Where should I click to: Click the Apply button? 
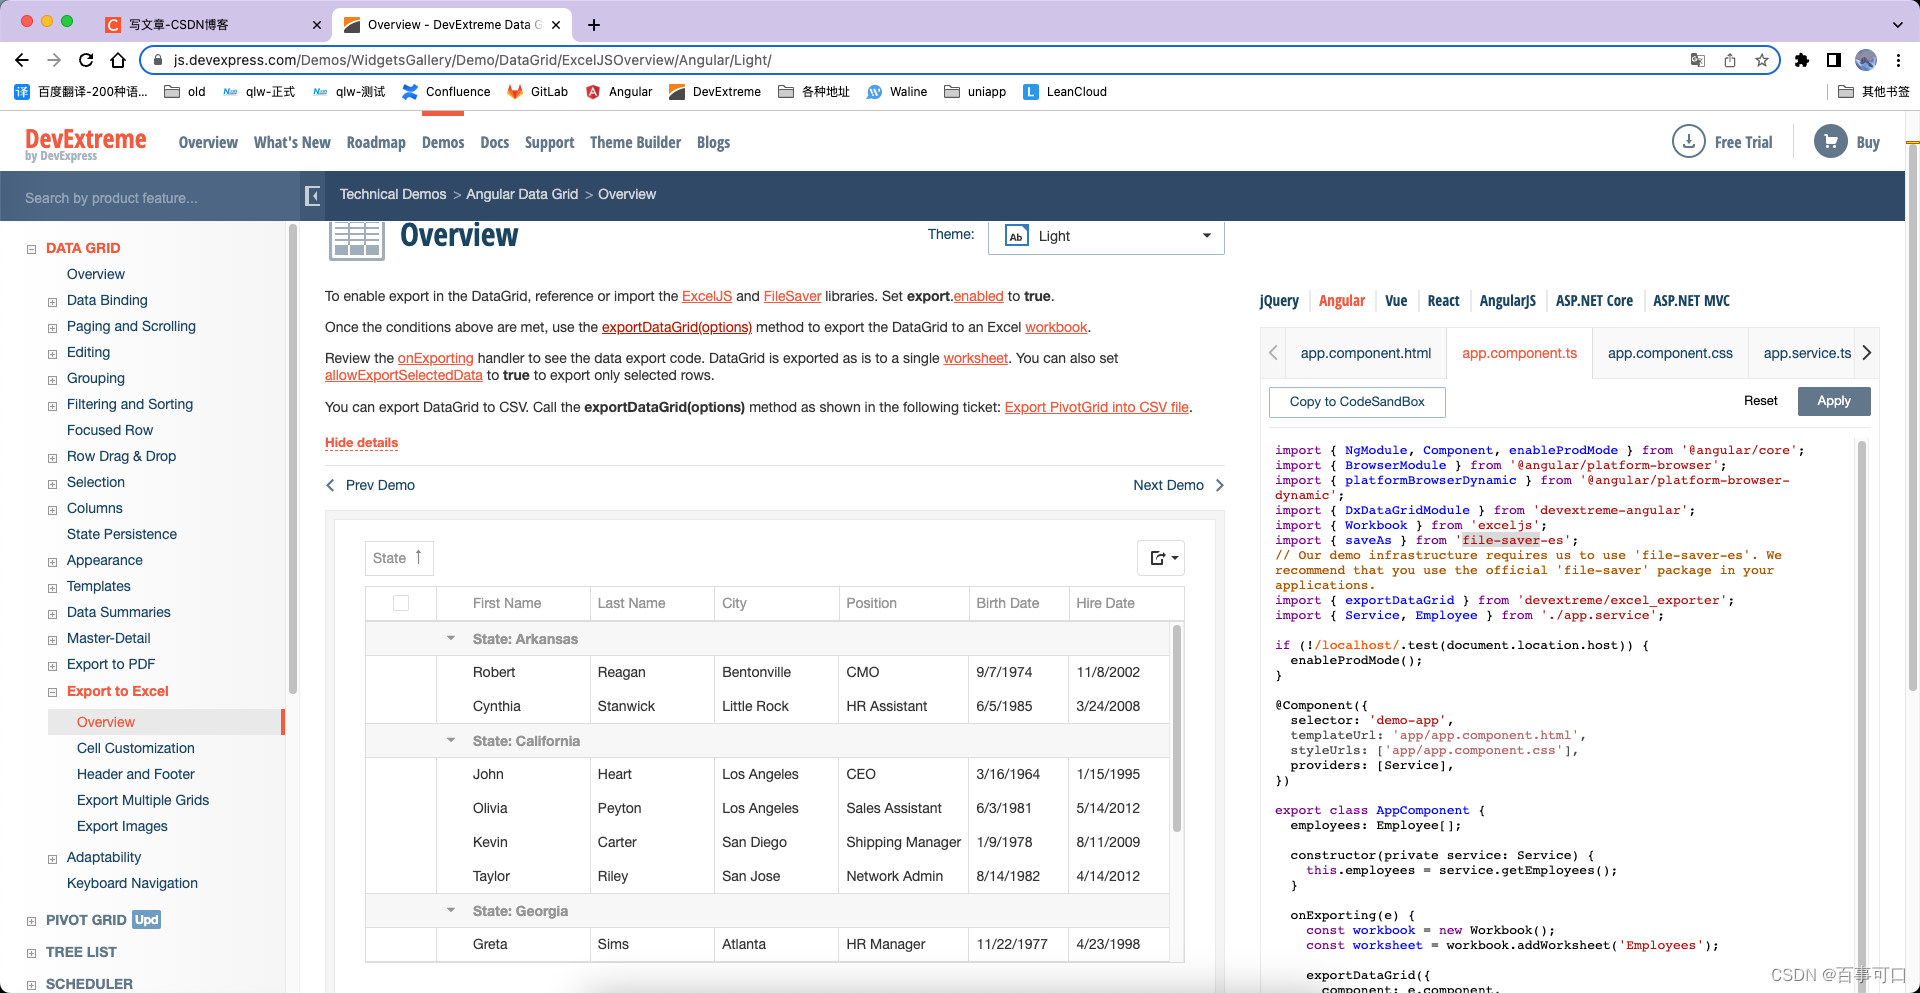pos(1834,401)
